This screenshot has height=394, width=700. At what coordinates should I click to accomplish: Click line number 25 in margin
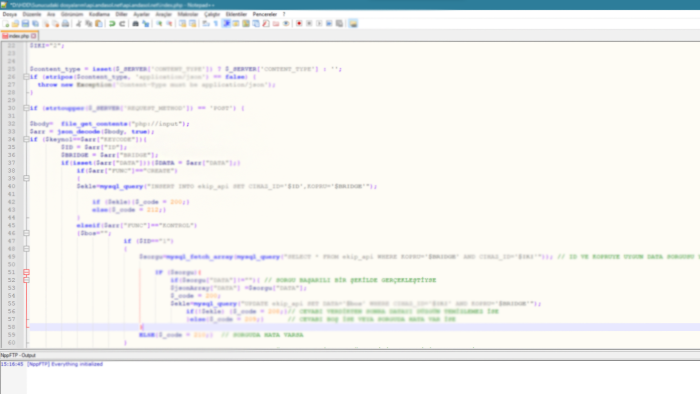(x=11, y=69)
